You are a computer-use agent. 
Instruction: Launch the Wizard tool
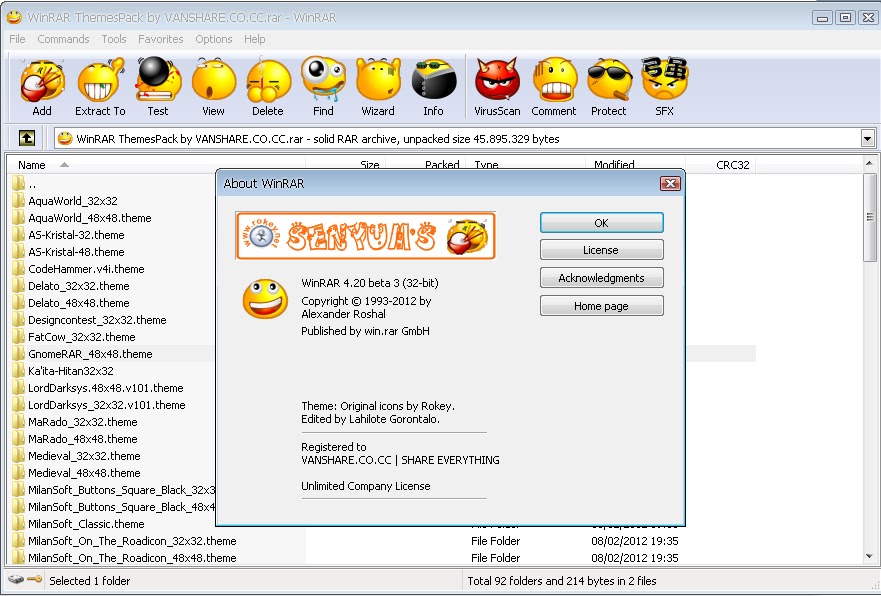(x=378, y=87)
